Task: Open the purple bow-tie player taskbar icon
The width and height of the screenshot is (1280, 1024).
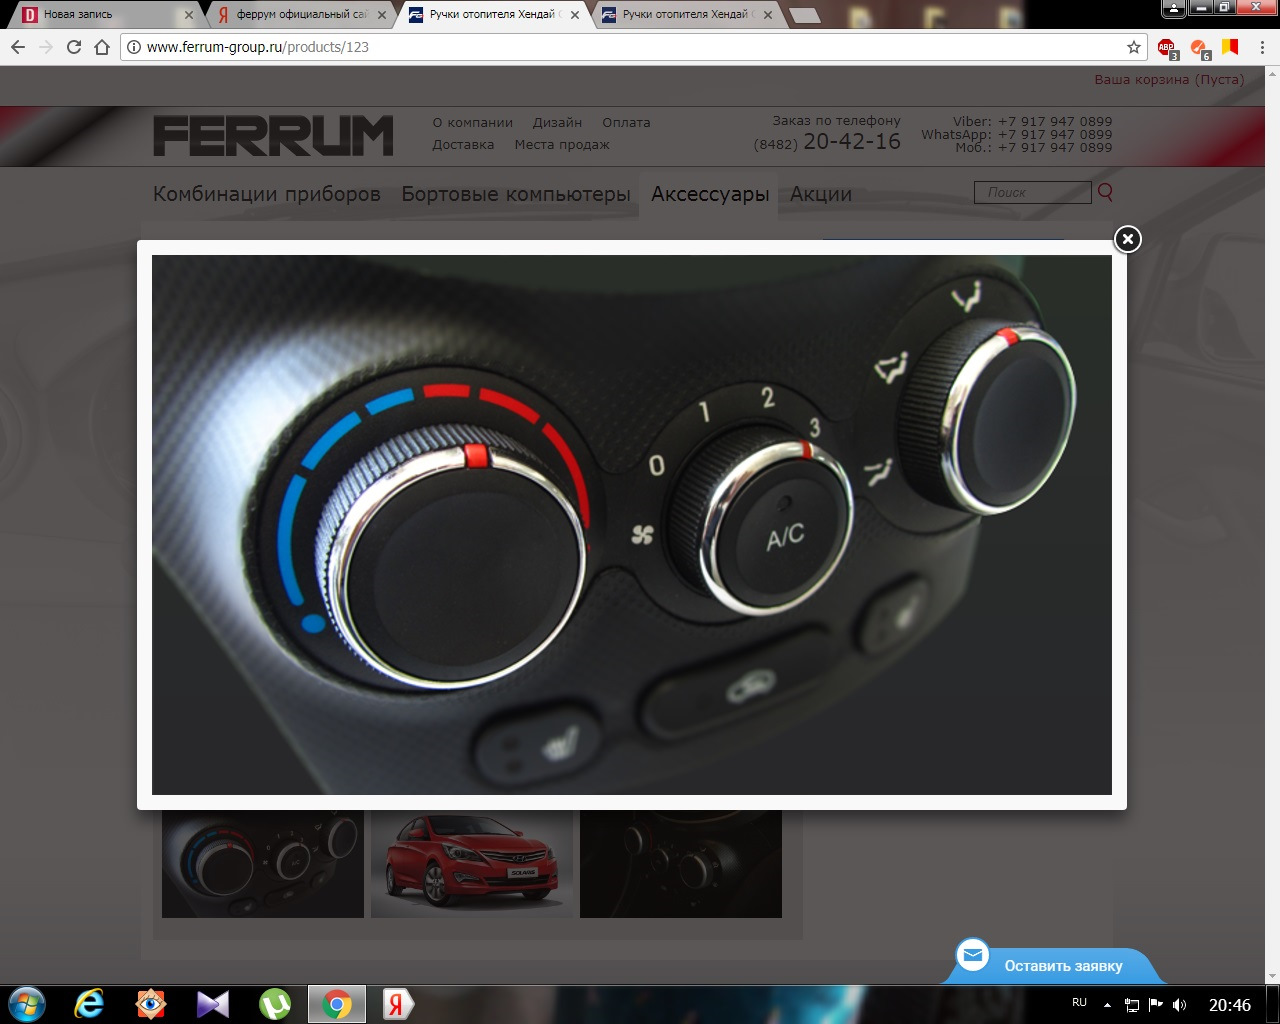Action: [213, 1004]
